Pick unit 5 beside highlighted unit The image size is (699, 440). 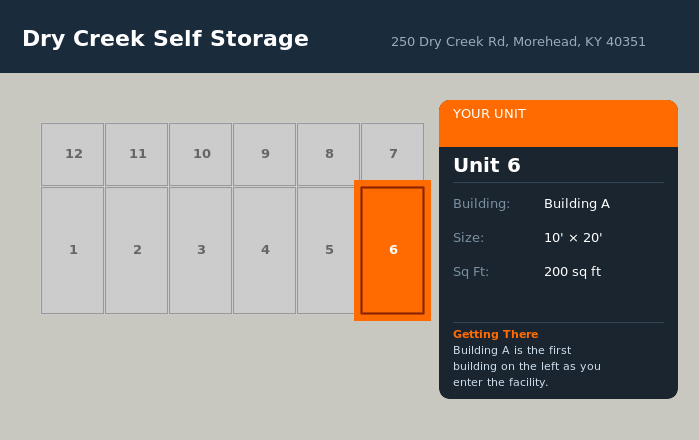point(329,250)
